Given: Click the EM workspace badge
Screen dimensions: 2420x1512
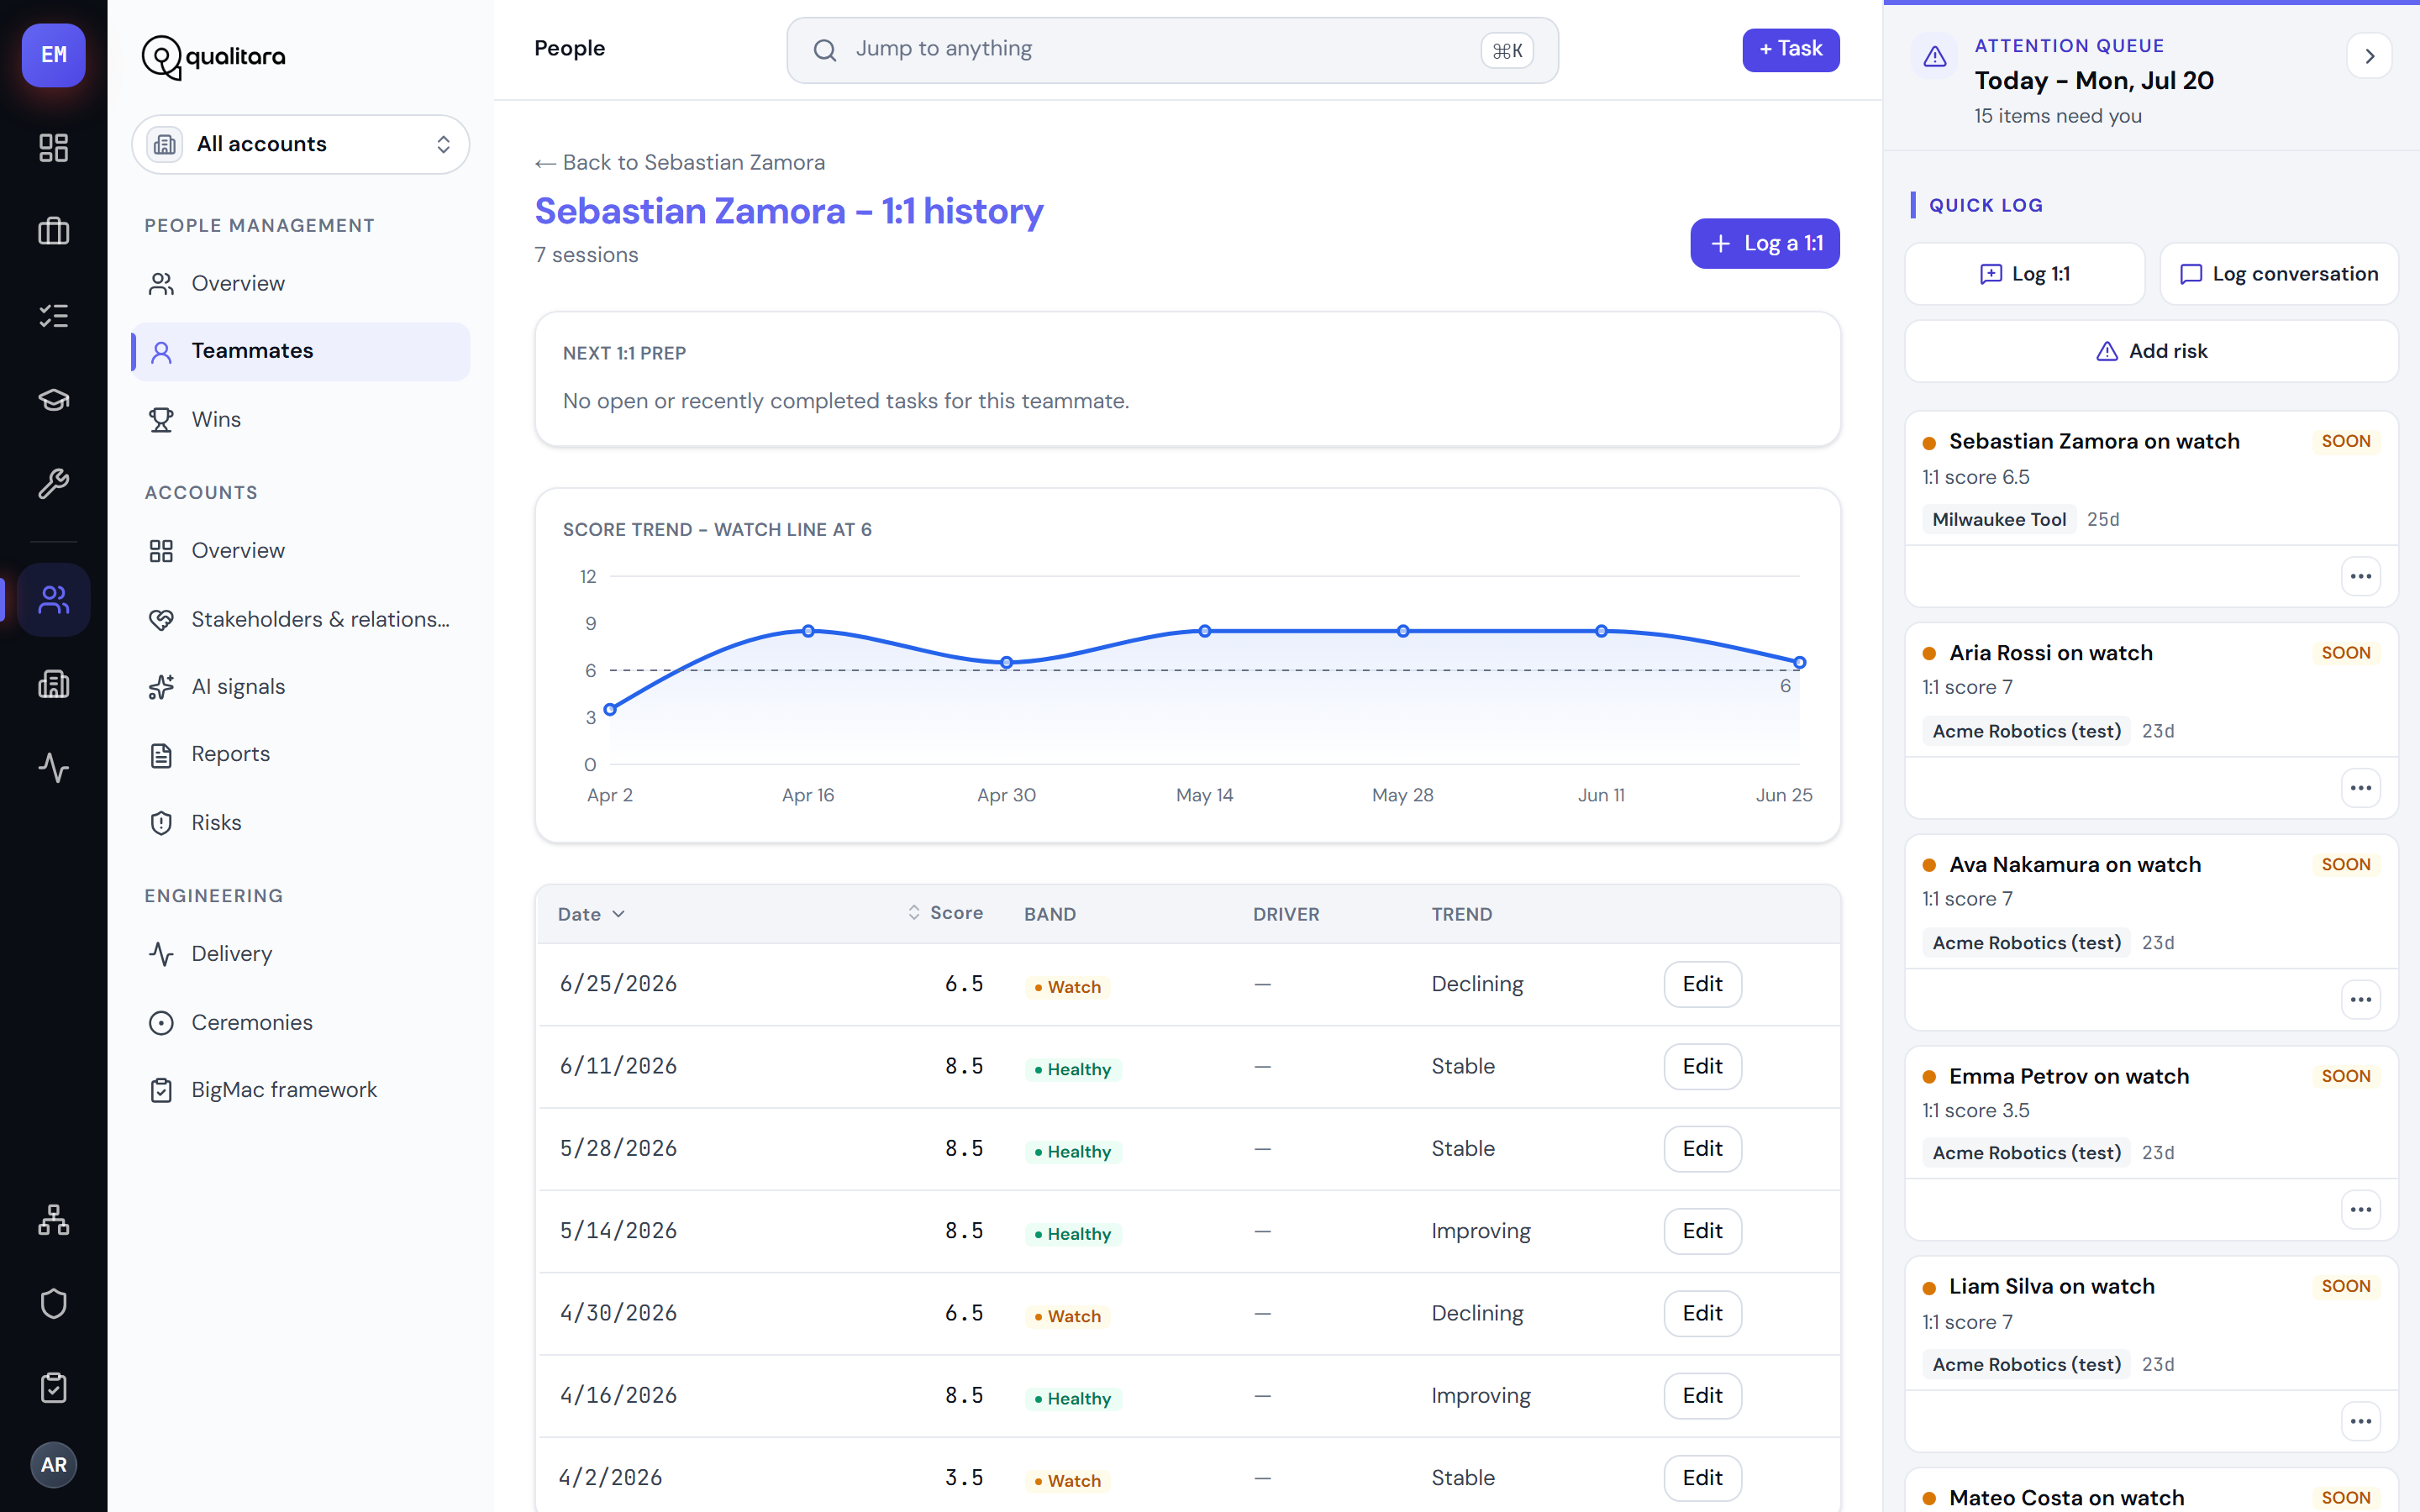Looking at the screenshot, I should (54, 55).
